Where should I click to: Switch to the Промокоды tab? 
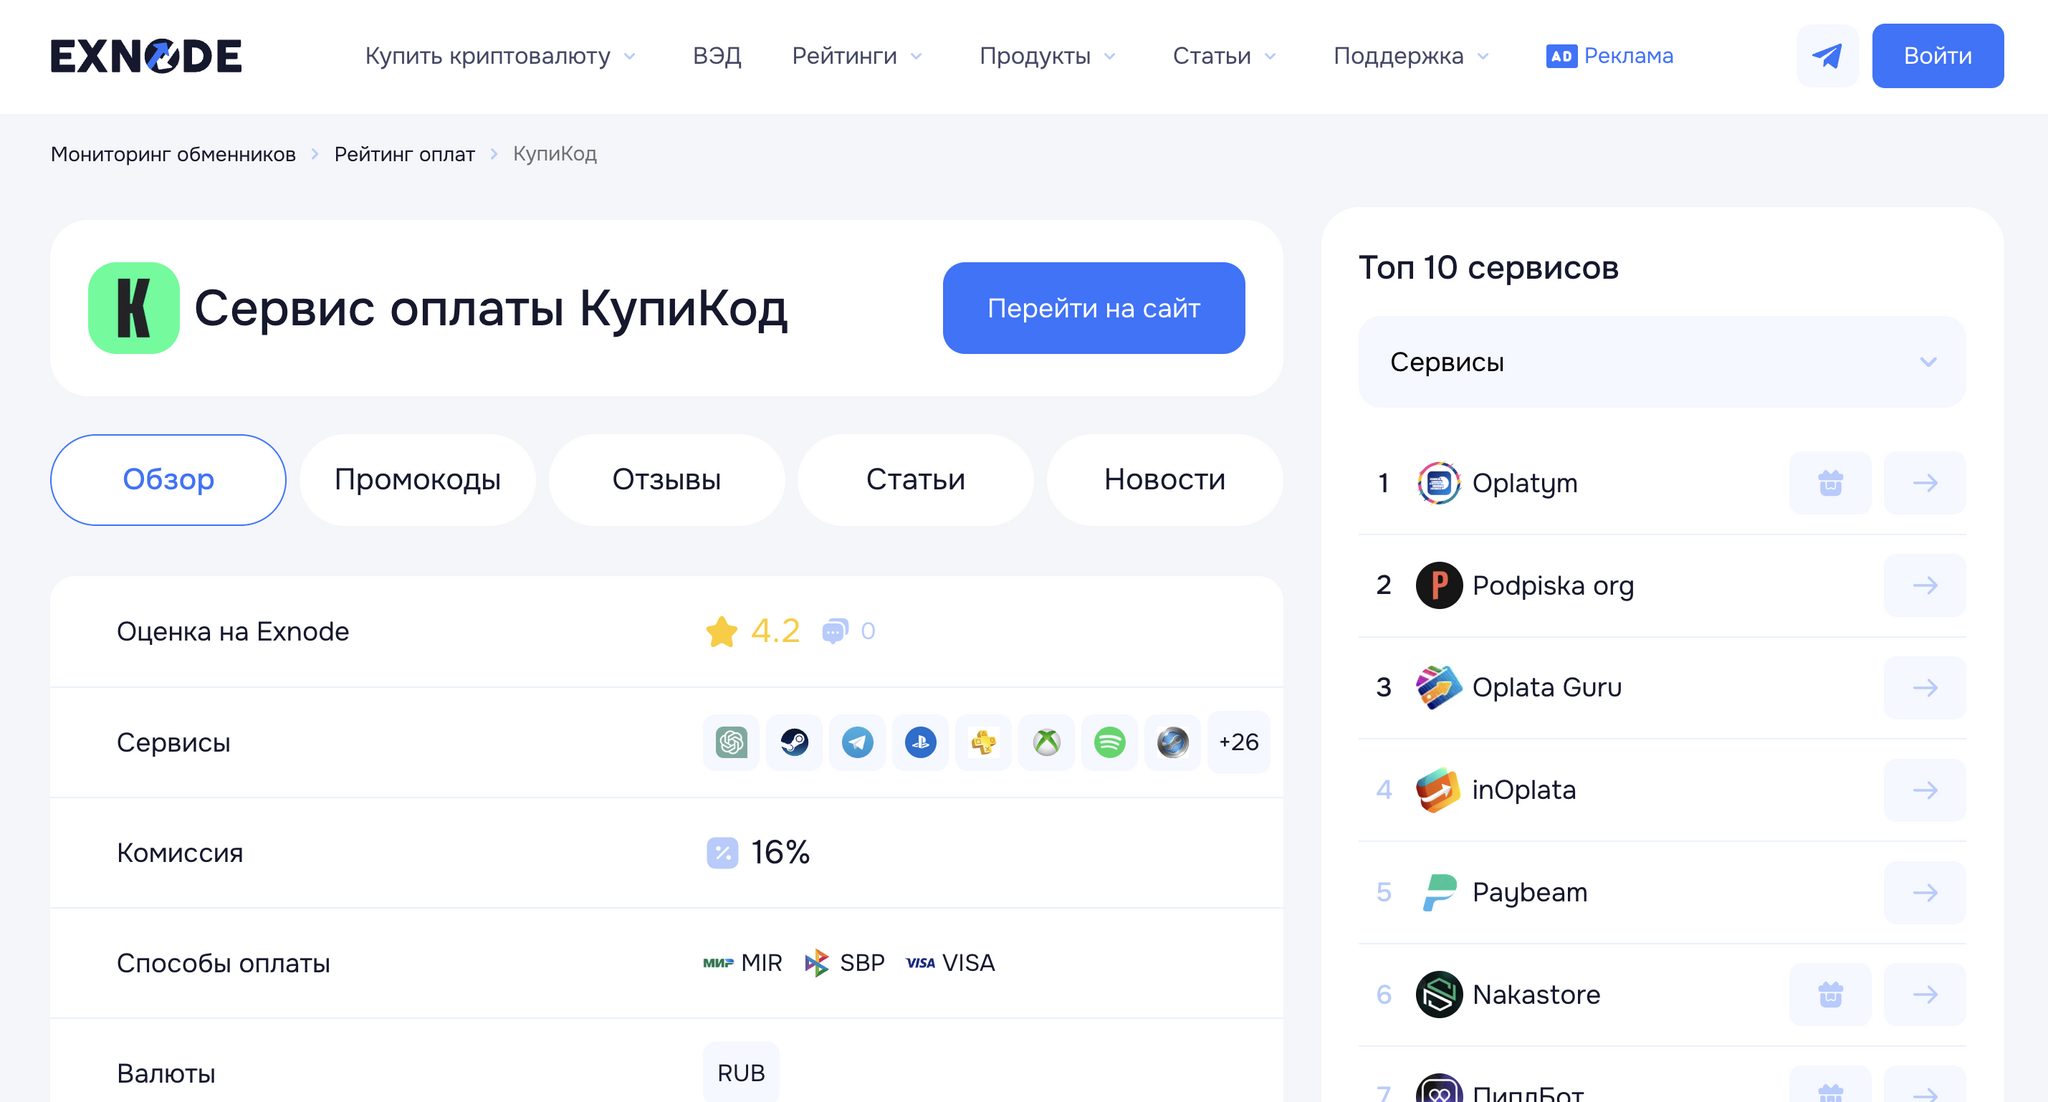point(417,480)
